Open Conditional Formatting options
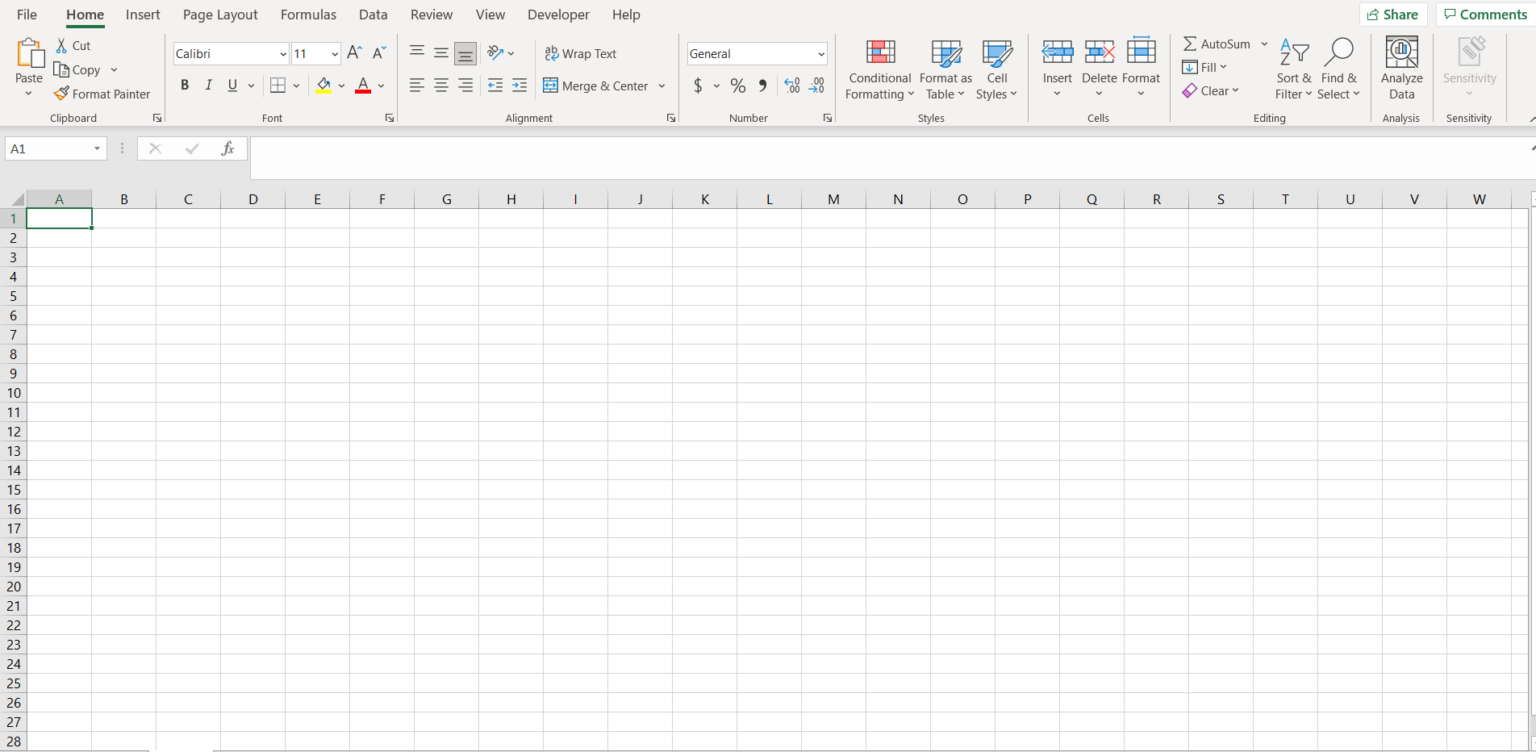Viewport: 1536px width, 752px height. (x=879, y=68)
